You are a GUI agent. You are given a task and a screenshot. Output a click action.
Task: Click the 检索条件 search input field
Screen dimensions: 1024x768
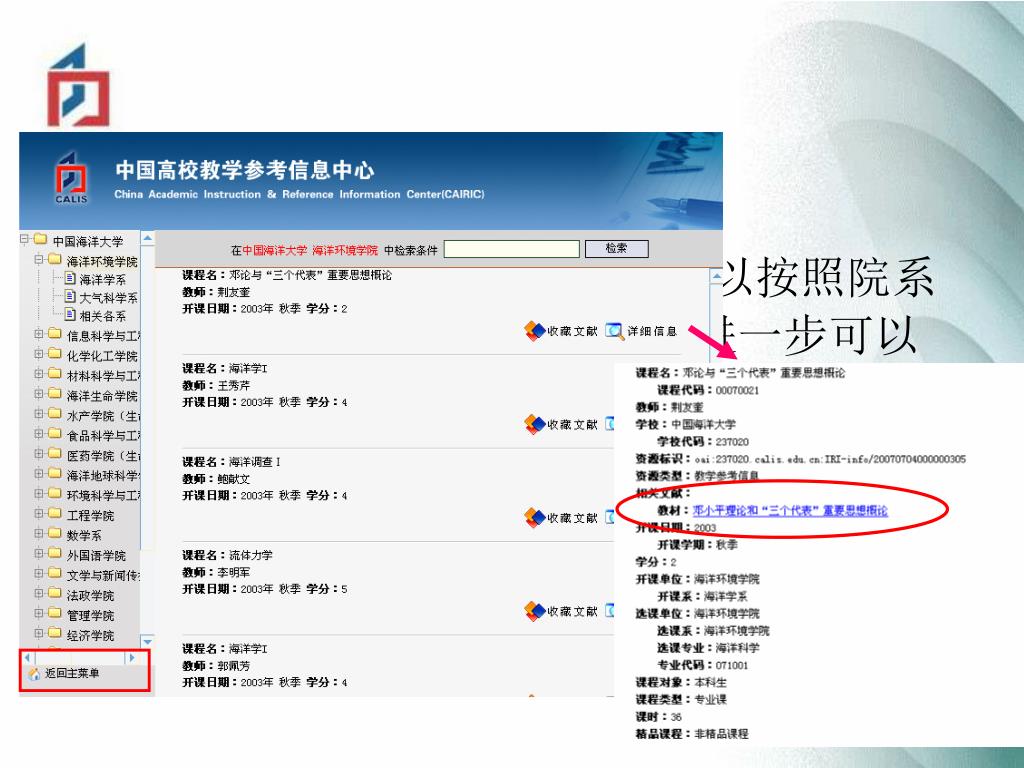point(511,249)
